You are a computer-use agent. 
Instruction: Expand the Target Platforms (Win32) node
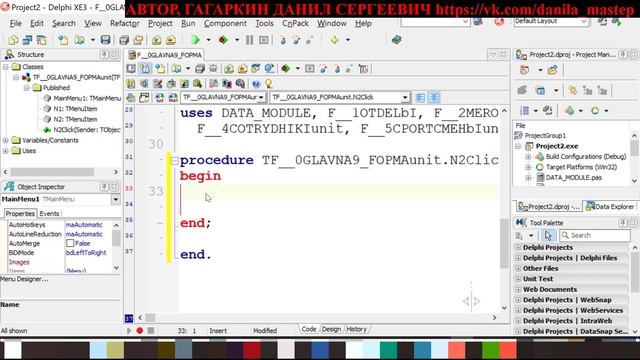[528, 167]
